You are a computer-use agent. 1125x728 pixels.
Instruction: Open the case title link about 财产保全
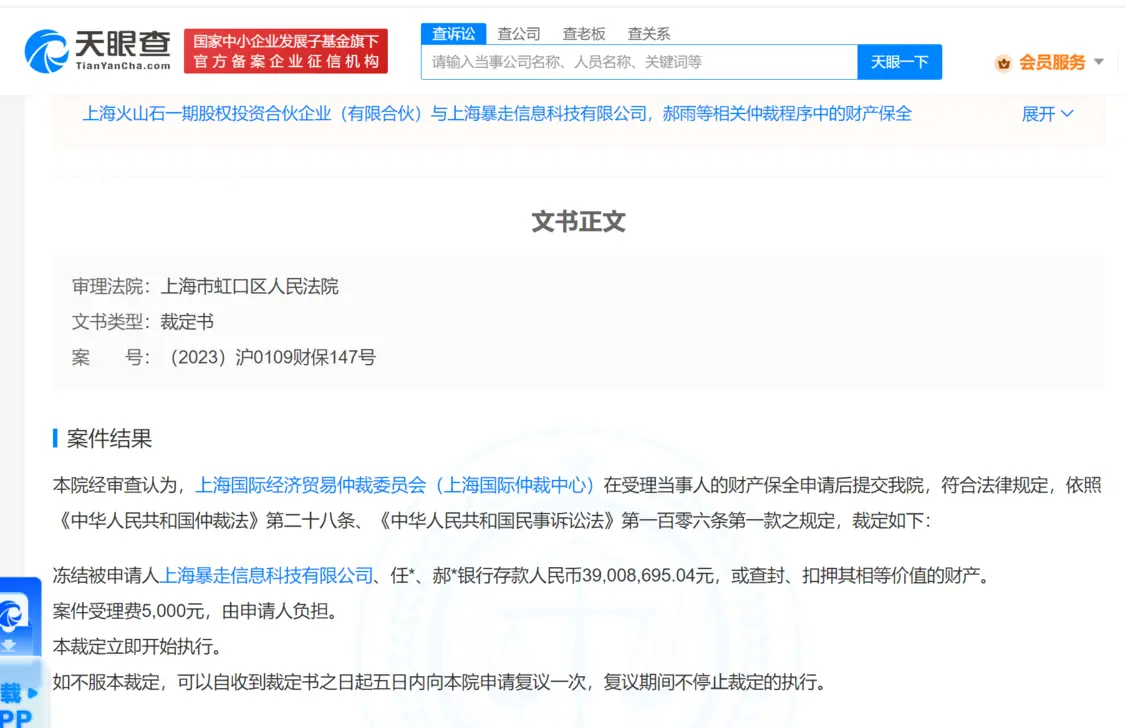(x=496, y=113)
